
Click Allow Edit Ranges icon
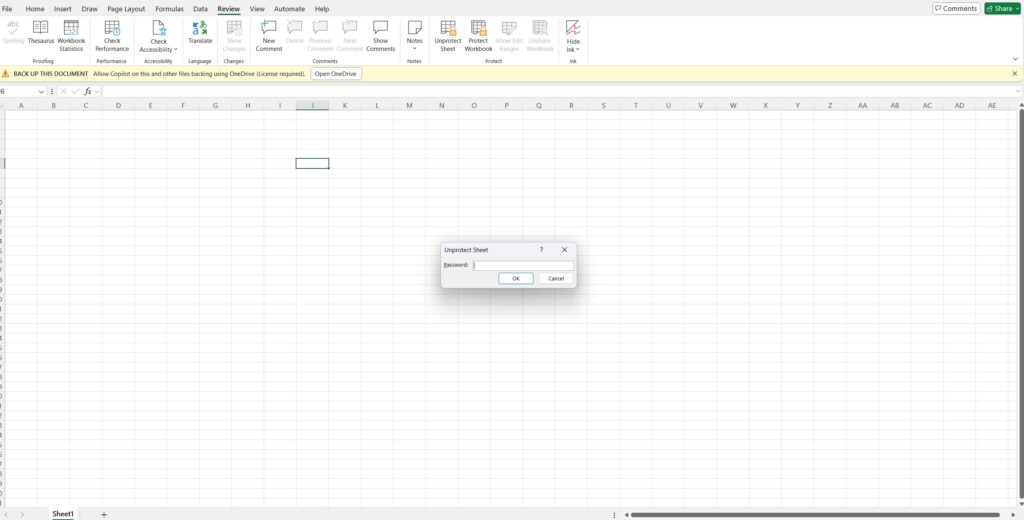(x=509, y=27)
